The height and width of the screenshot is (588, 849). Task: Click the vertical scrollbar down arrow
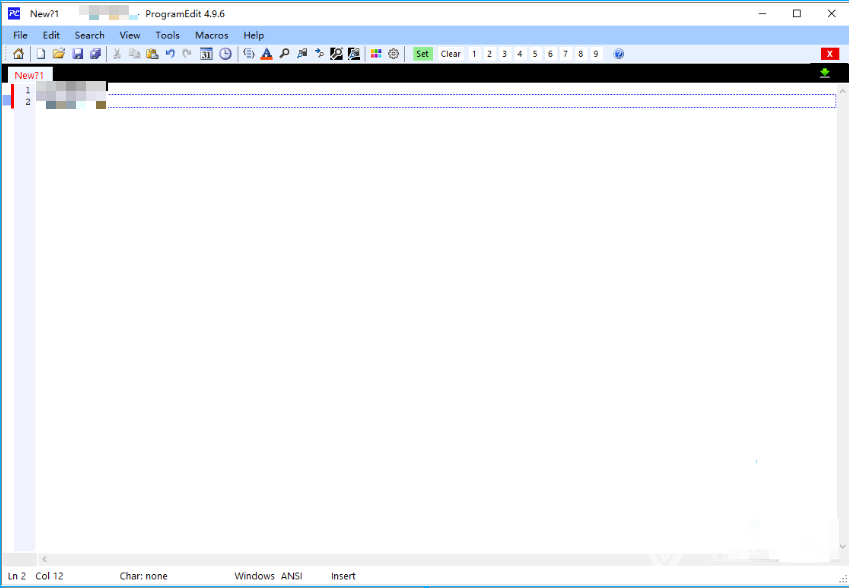pos(843,546)
